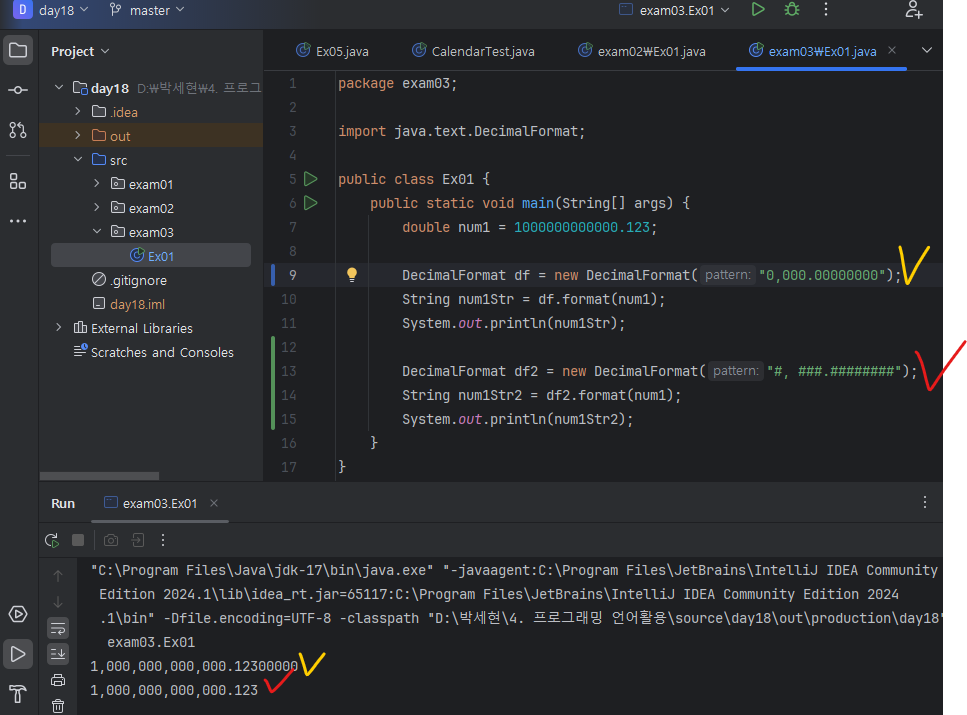Click the run gutter icon beside main method

click(311, 203)
